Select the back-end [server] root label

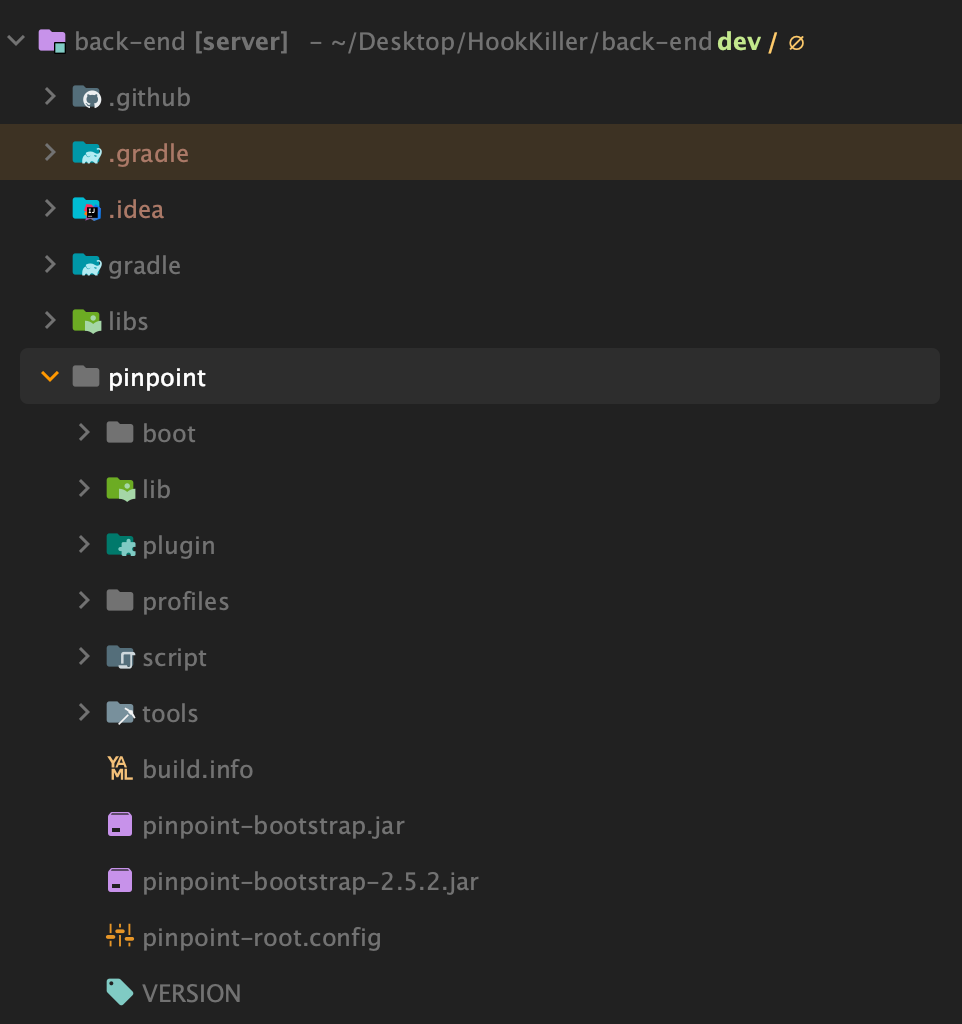(x=181, y=42)
